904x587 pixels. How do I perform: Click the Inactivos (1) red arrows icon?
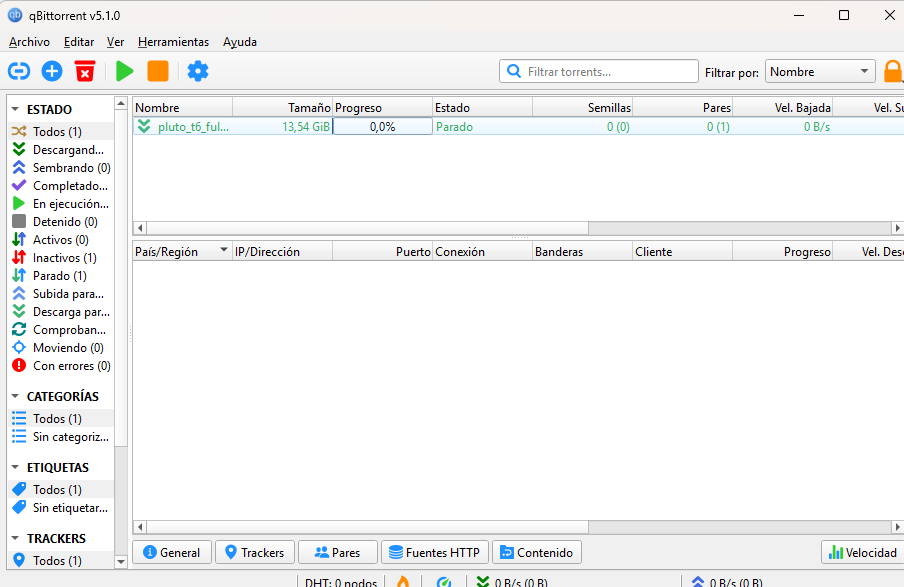click(x=19, y=257)
